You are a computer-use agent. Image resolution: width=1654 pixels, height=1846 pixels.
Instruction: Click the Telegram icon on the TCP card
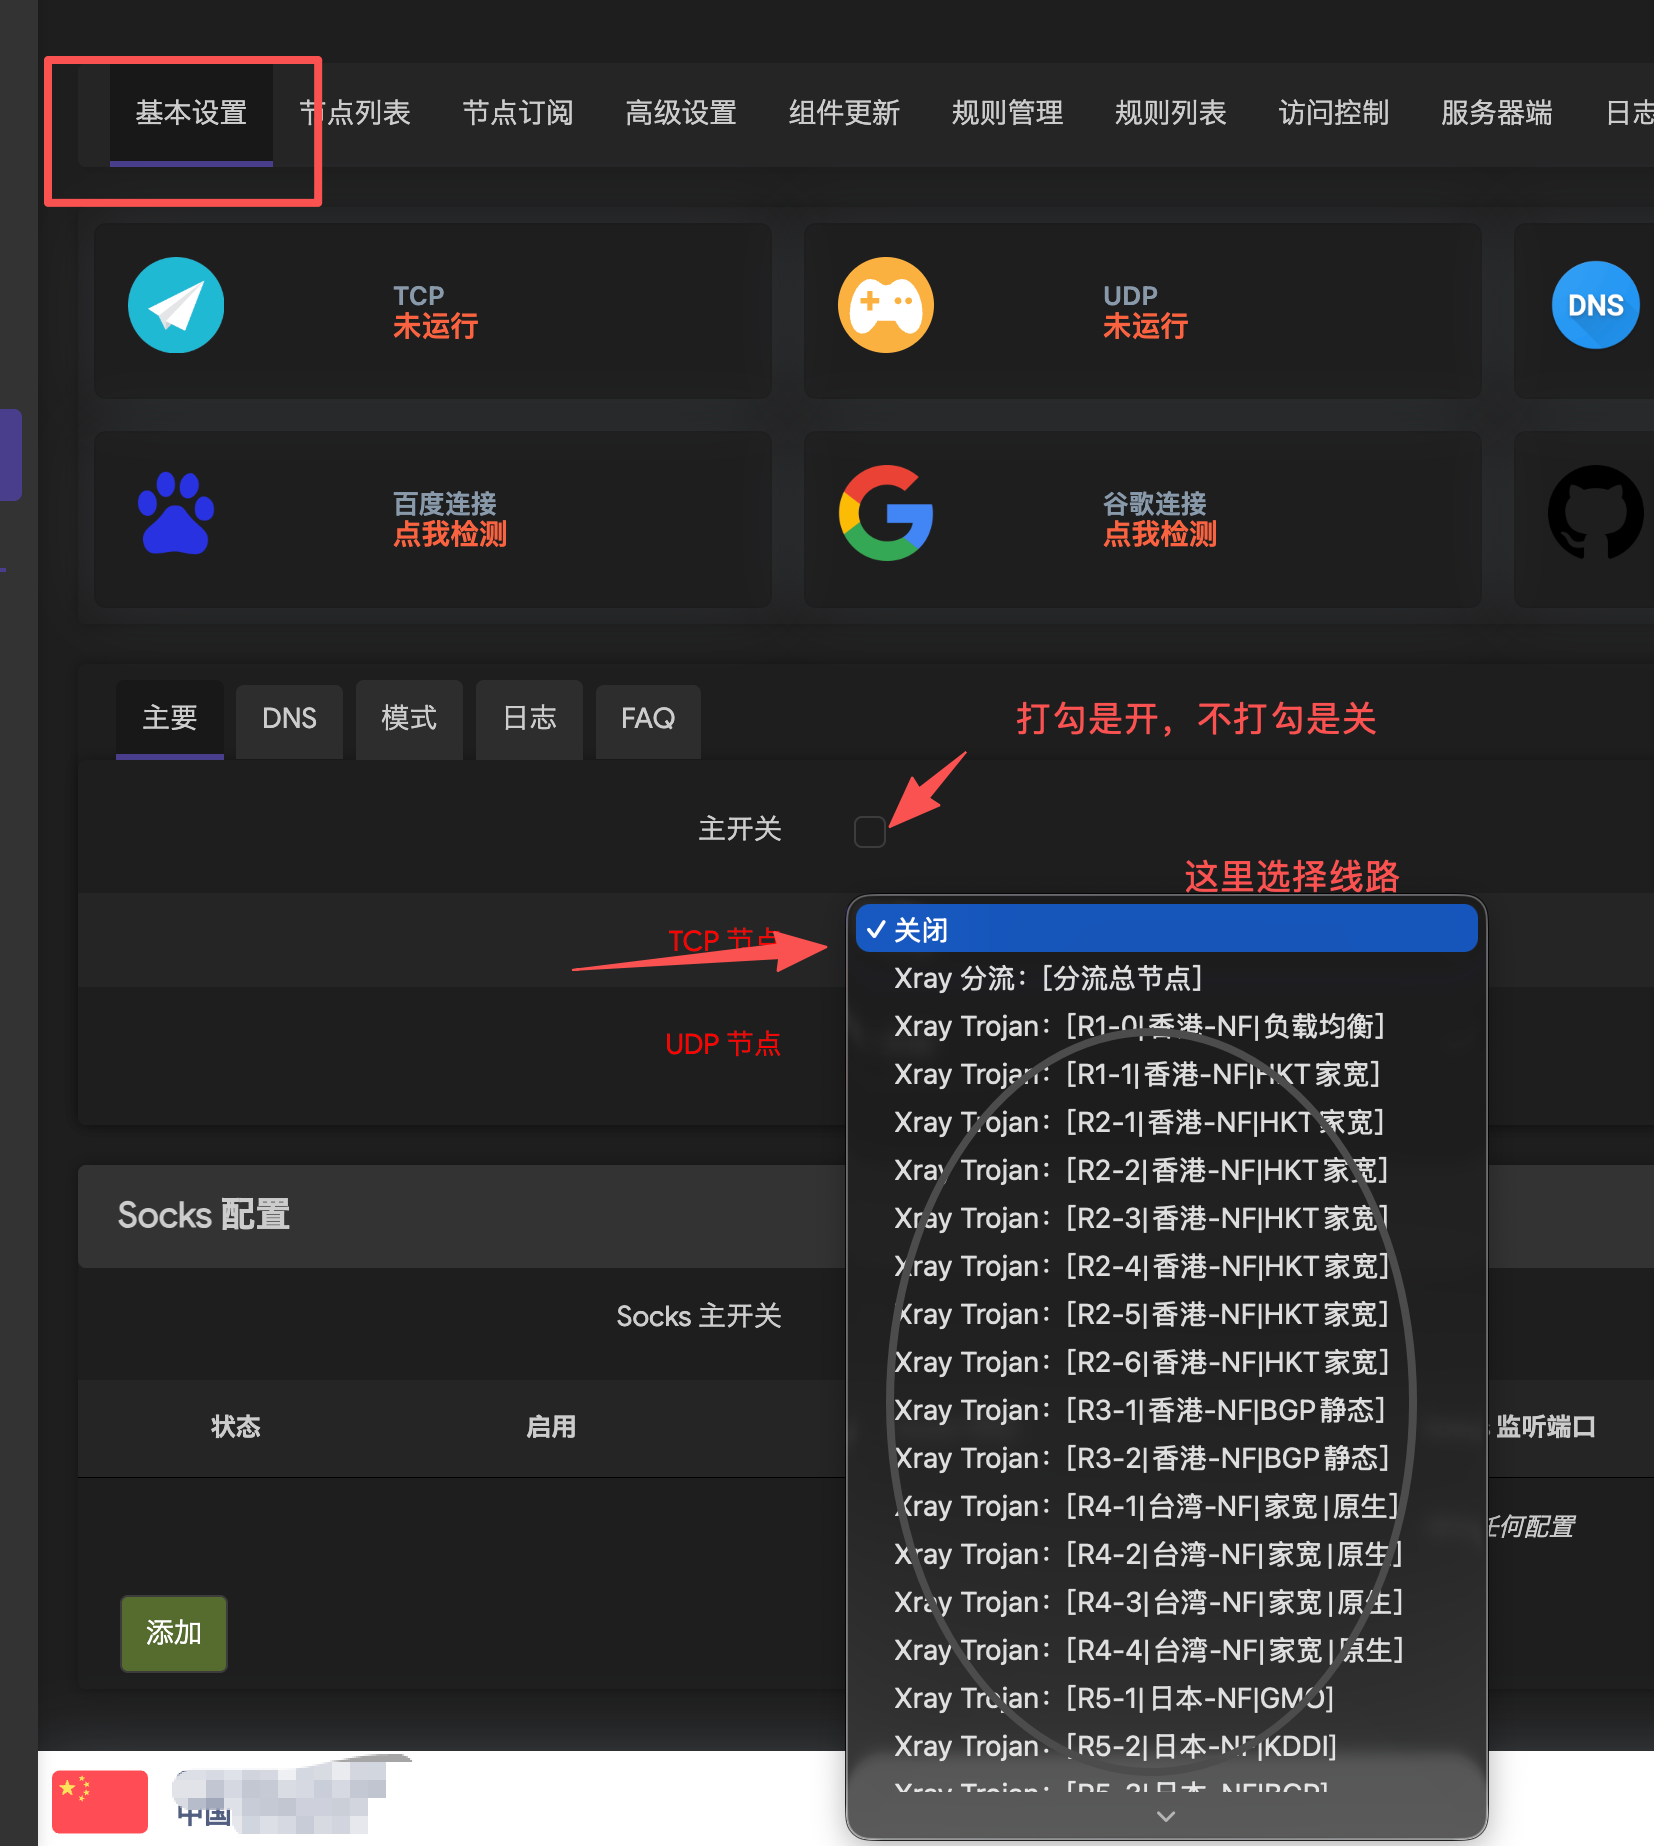coord(176,305)
